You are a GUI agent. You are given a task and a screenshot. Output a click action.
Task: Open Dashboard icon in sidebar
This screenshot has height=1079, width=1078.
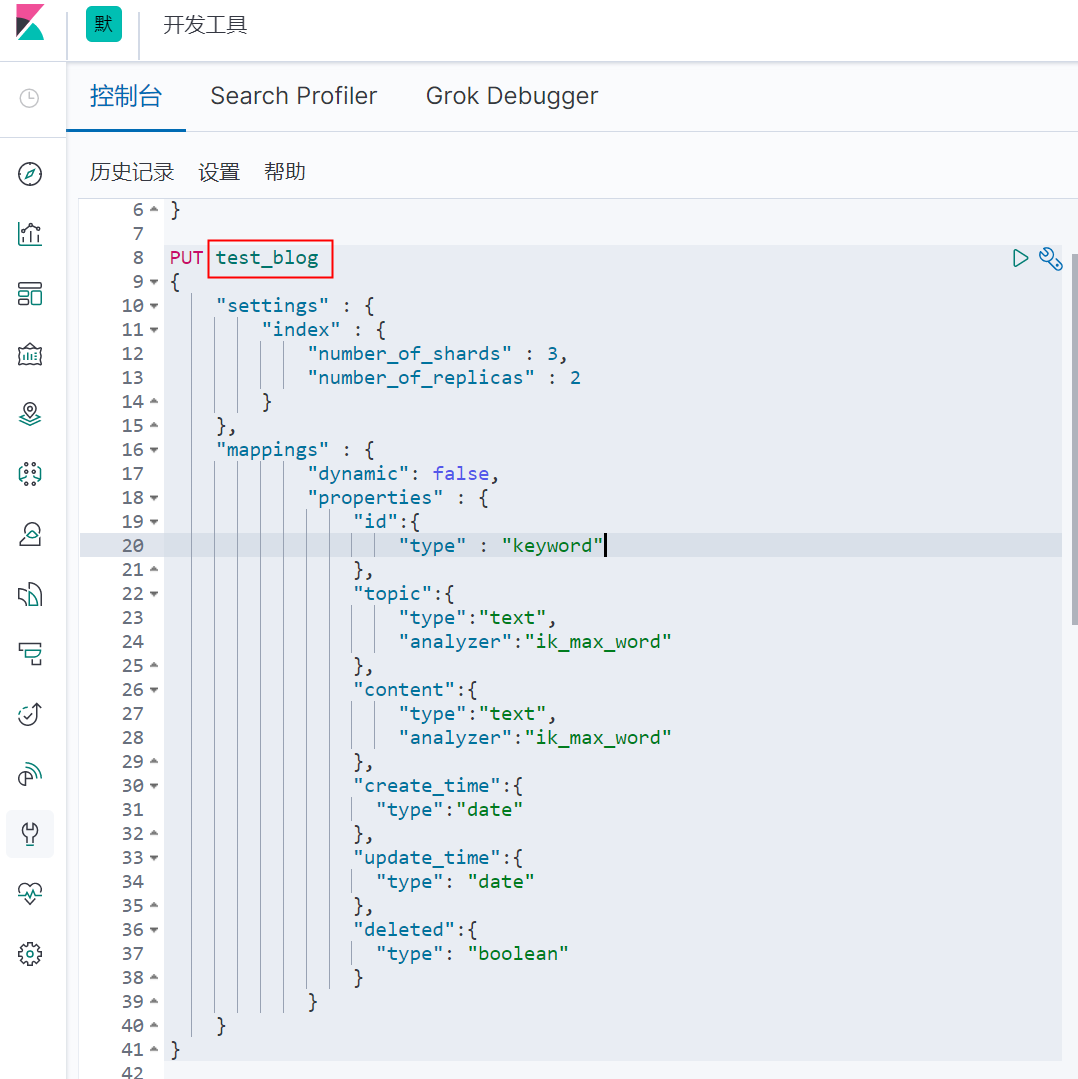tap(30, 294)
